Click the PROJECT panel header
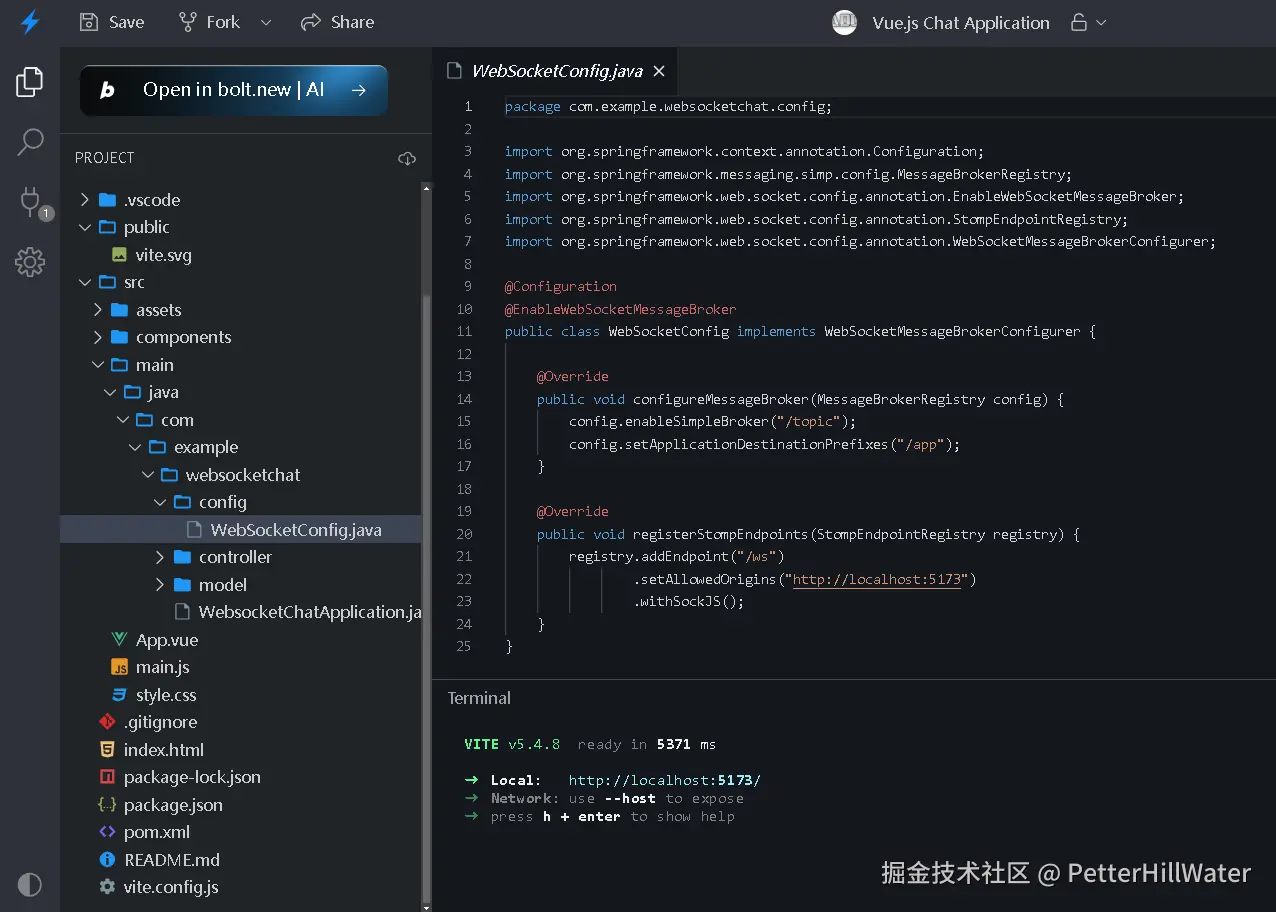The image size is (1276, 912). pyautogui.click(x=105, y=158)
